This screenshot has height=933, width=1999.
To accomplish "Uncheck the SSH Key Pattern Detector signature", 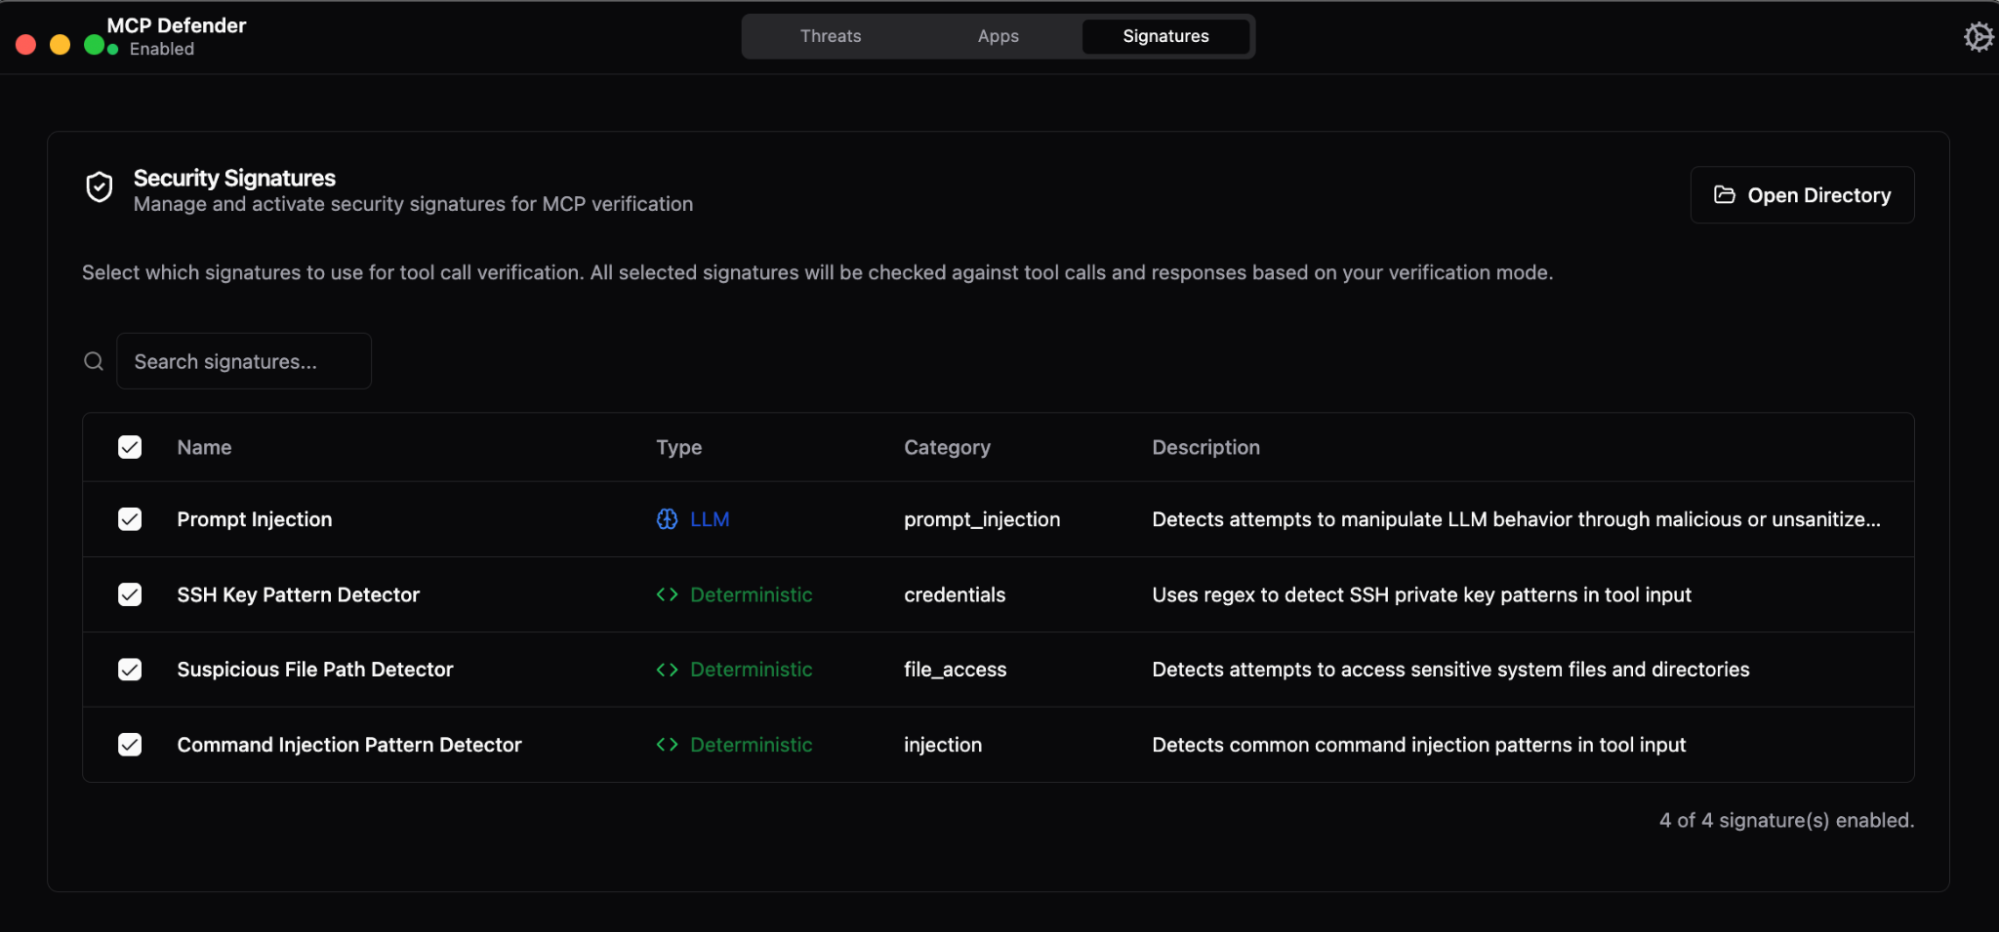I will 129,594.
